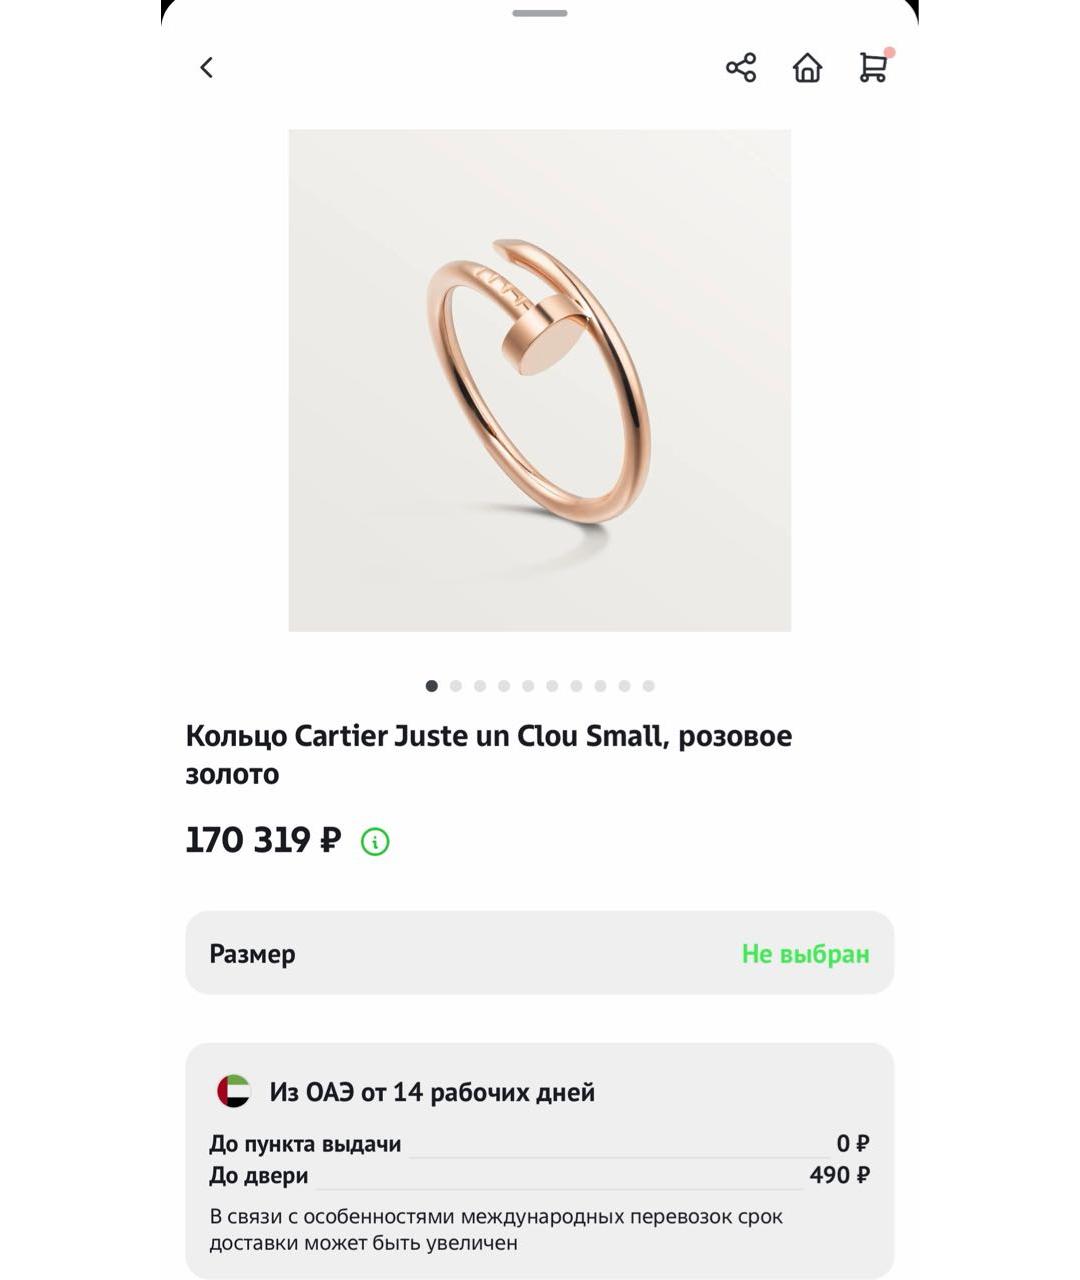Tap the UAE flag icon

[232, 1092]
